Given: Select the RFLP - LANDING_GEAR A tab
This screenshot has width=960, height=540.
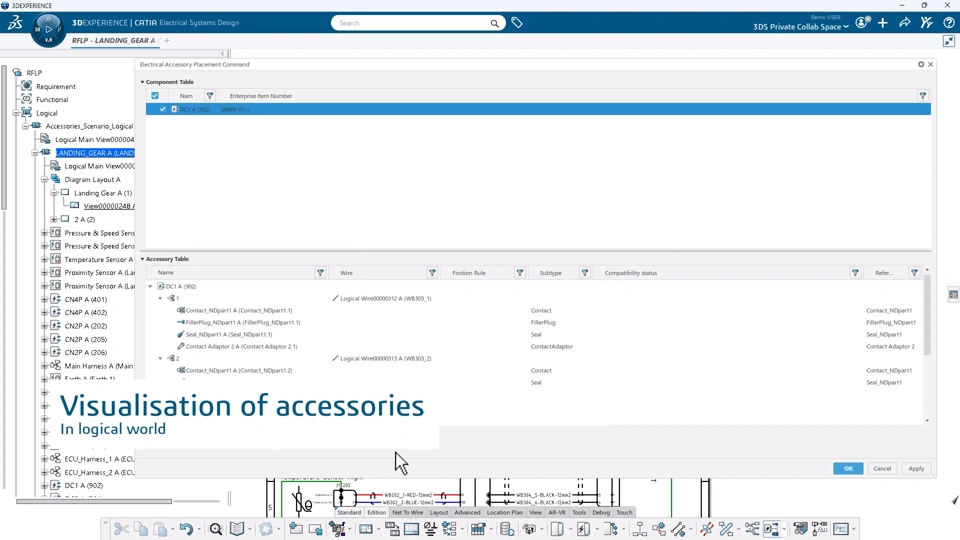Looking at the screenshot, I should click(113, 40).
